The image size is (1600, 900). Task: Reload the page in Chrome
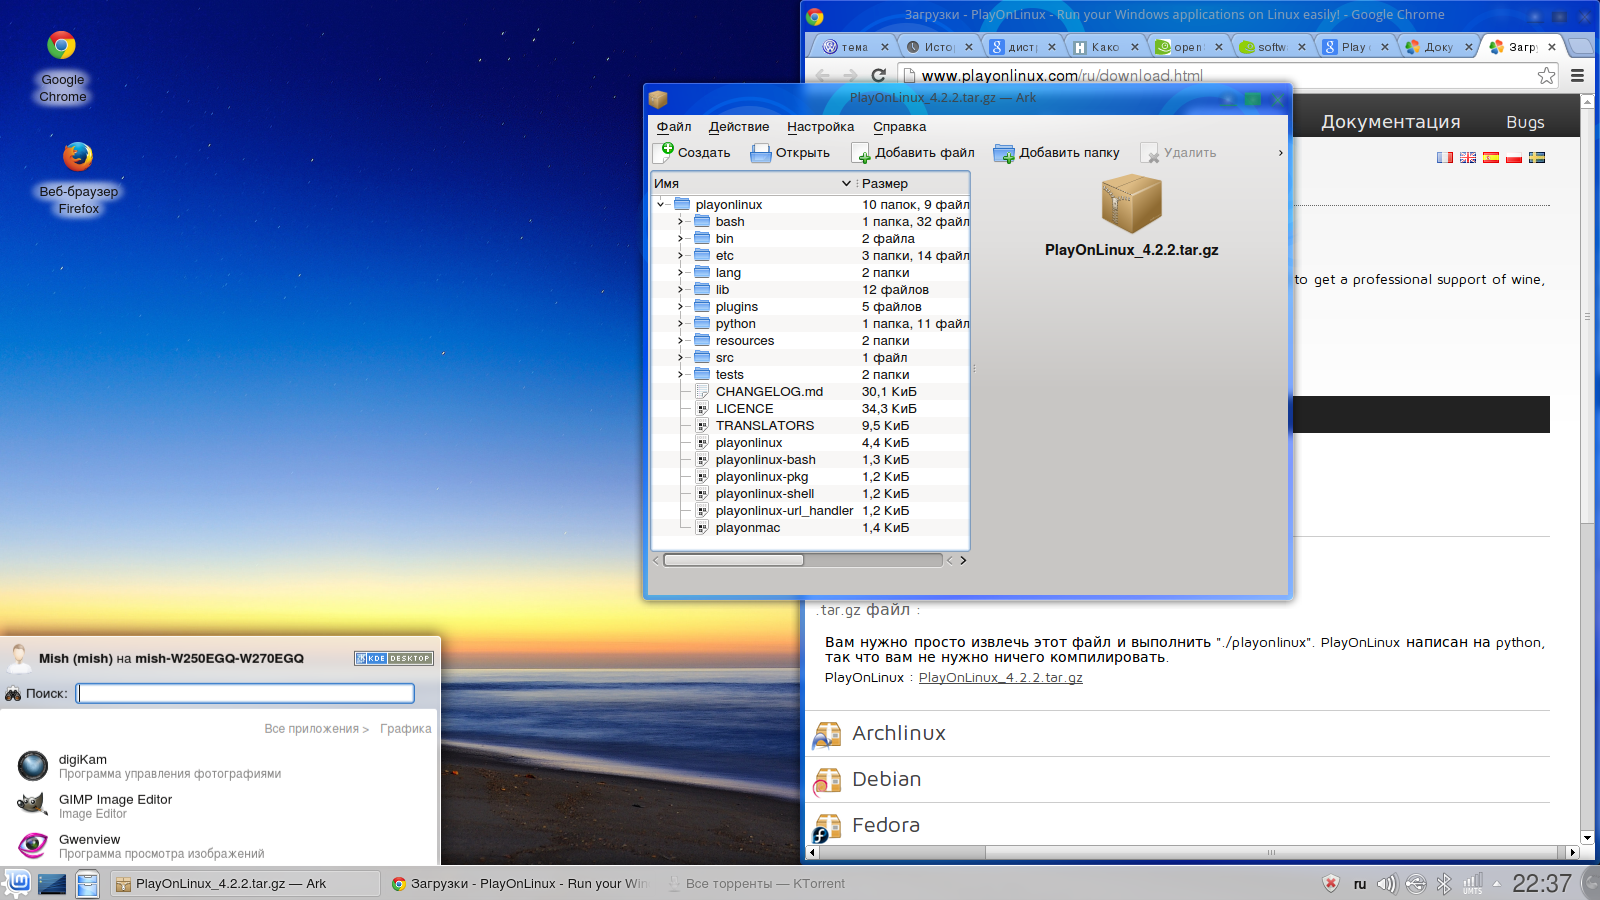click(x=878, y=75)
